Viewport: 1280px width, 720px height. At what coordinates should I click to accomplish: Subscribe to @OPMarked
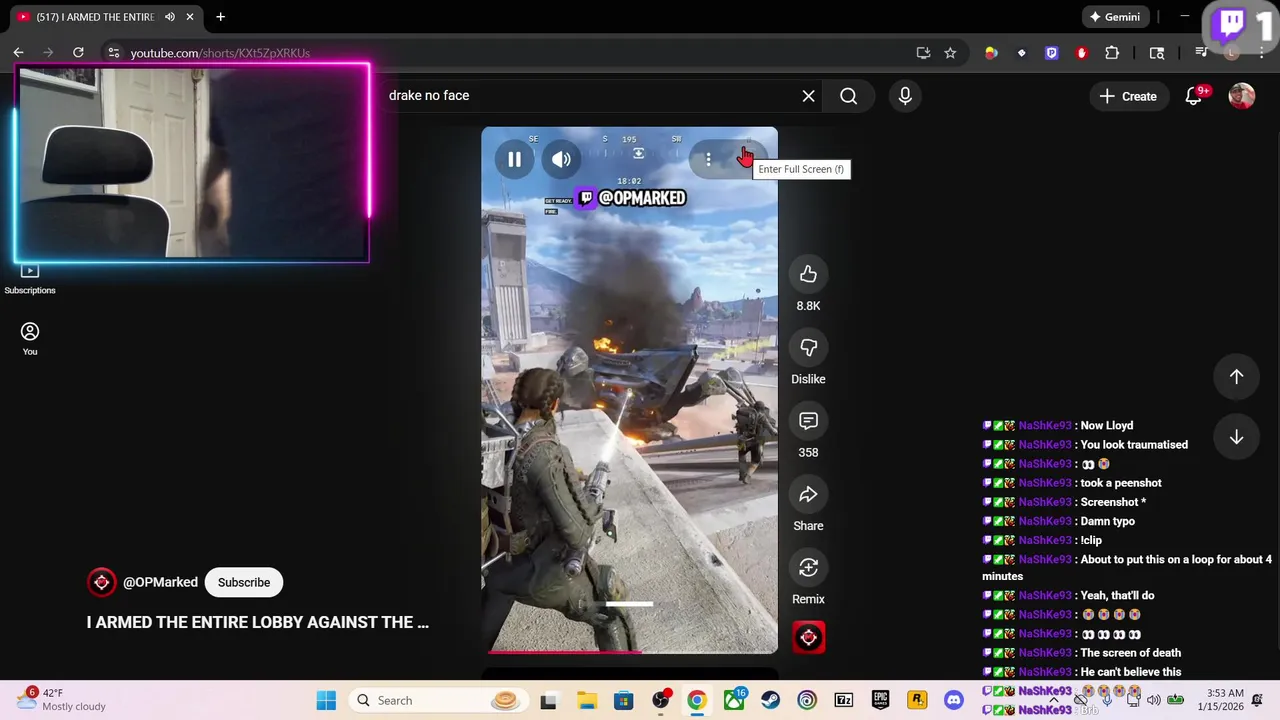pos(244,582)
